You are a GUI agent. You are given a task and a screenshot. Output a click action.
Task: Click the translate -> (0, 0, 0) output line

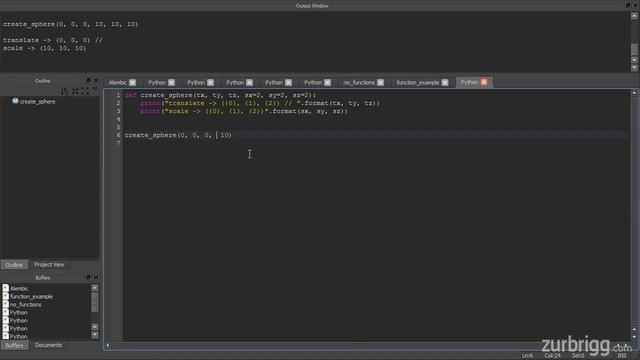point(53,40)
